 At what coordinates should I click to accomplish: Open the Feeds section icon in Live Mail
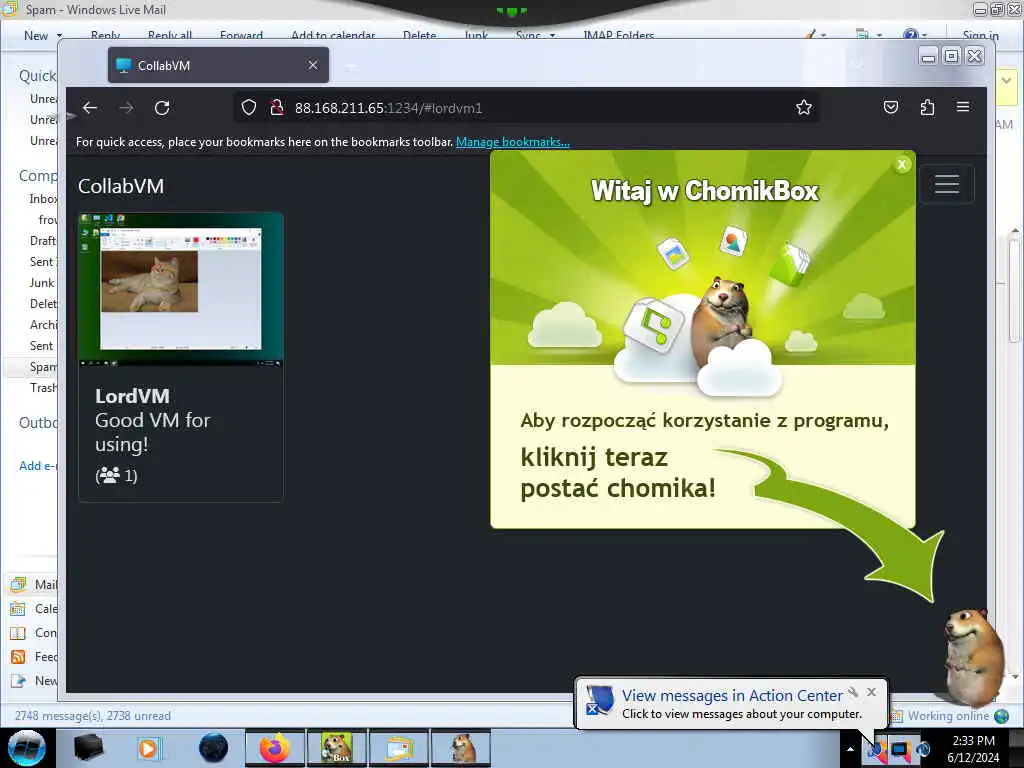coord(18,657)
